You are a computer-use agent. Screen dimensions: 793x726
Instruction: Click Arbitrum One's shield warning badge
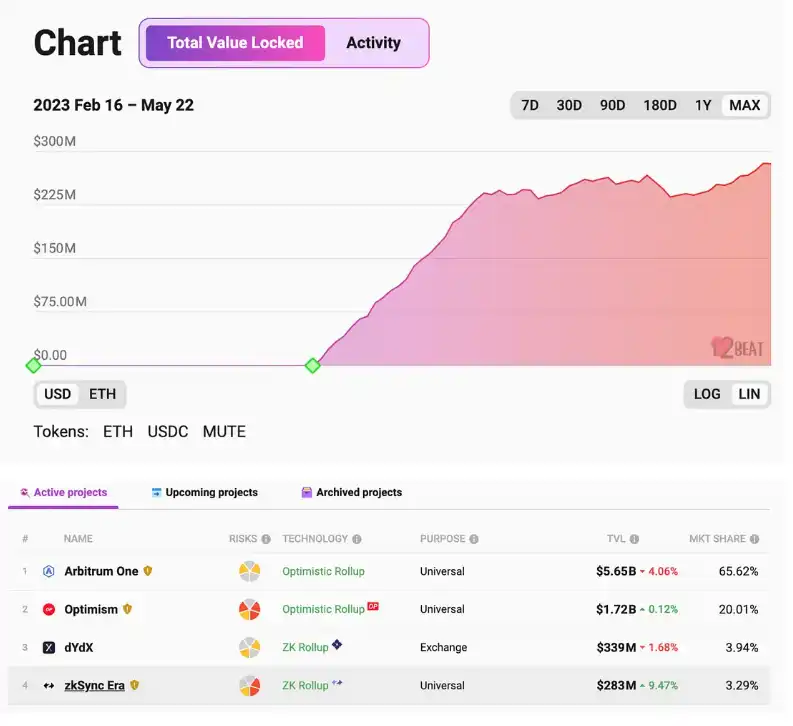(148, 571)
